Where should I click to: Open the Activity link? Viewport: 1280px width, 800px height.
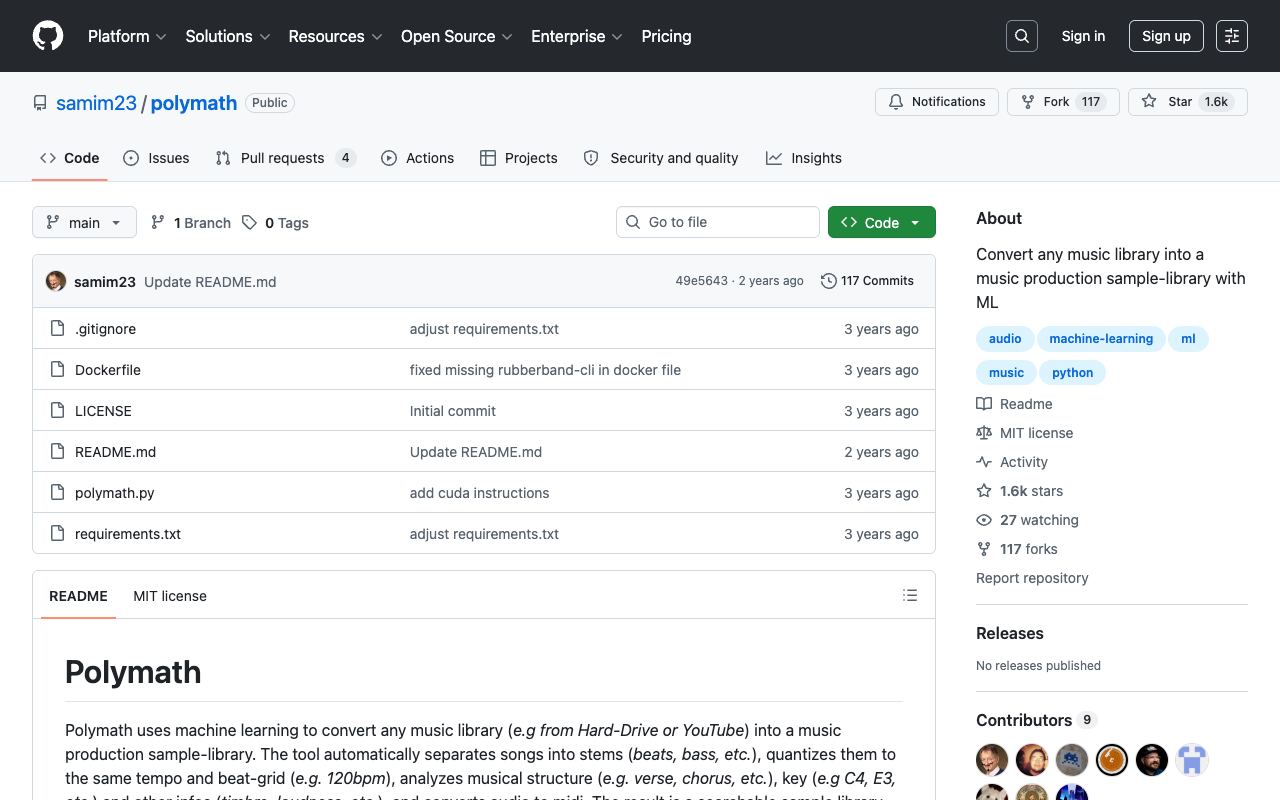pyautogui.click(x=1012, y=462)
